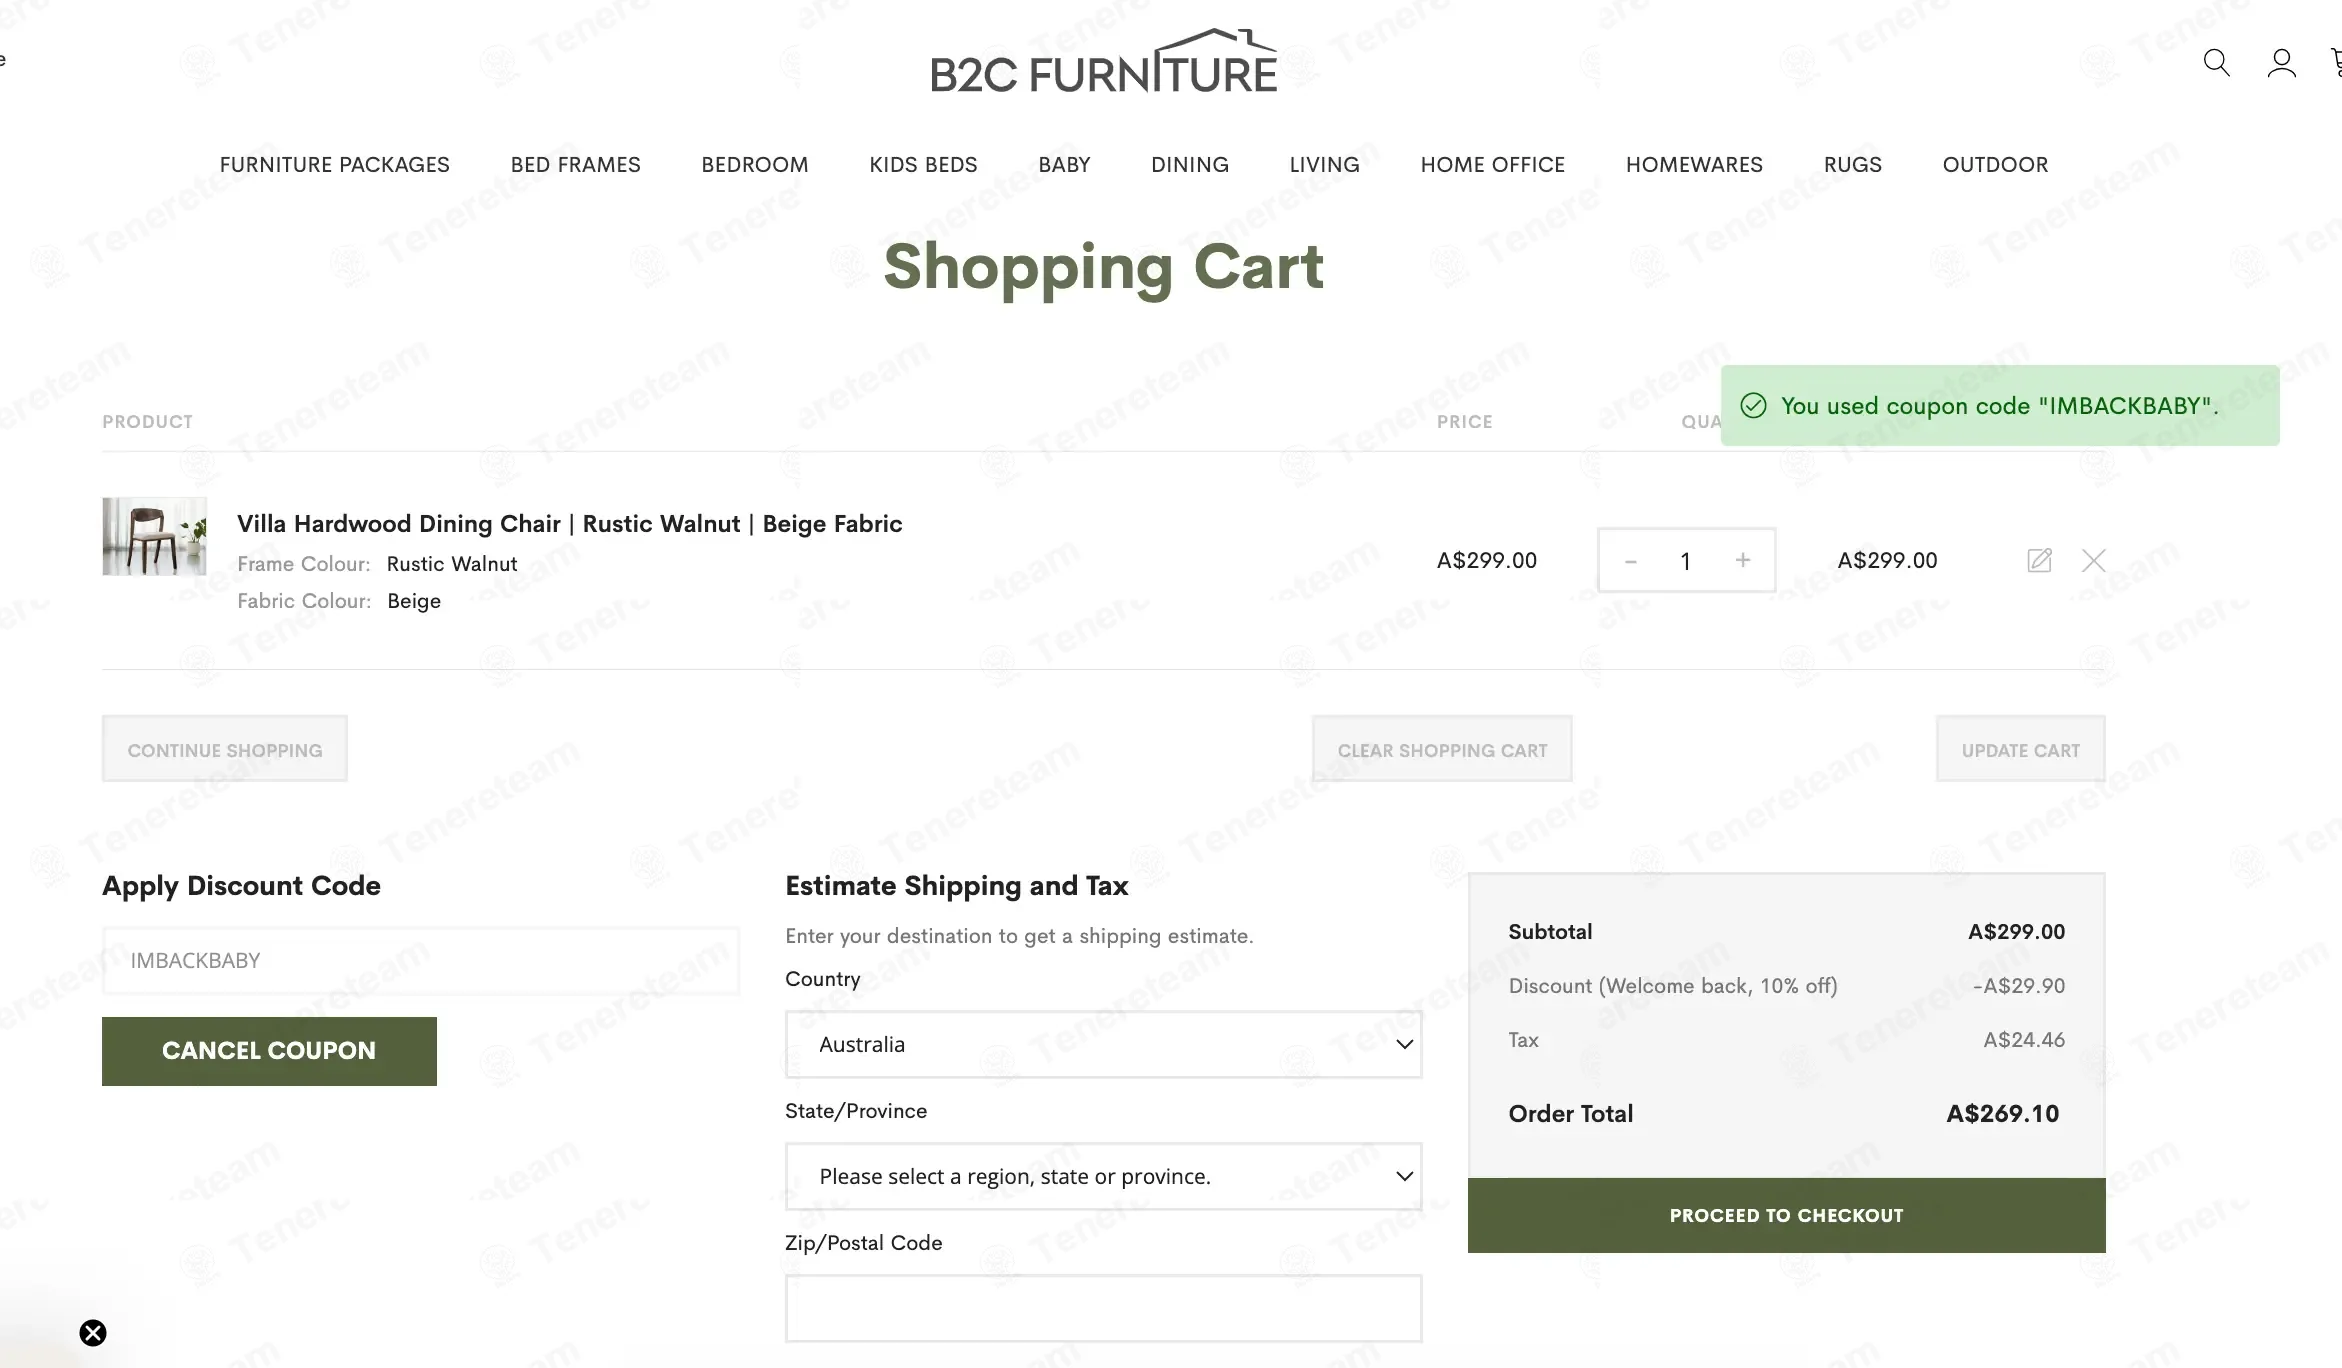Screen dimensions: 2342x1368
Task: Click the Cancel Coupon button
Action: tap(269, 1051)
